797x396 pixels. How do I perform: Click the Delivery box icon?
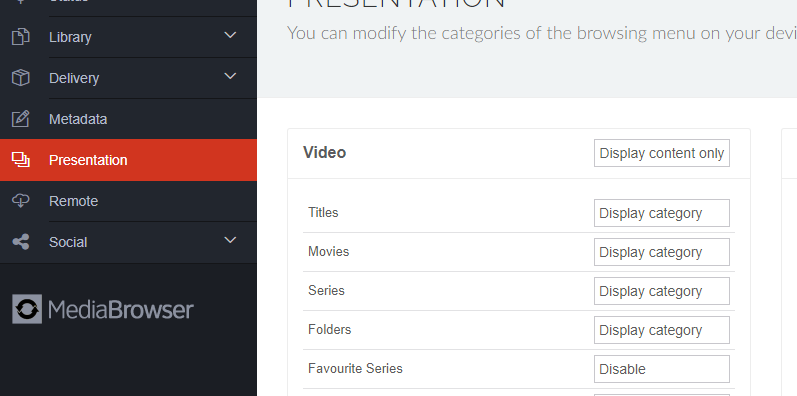tap(20, 78)
